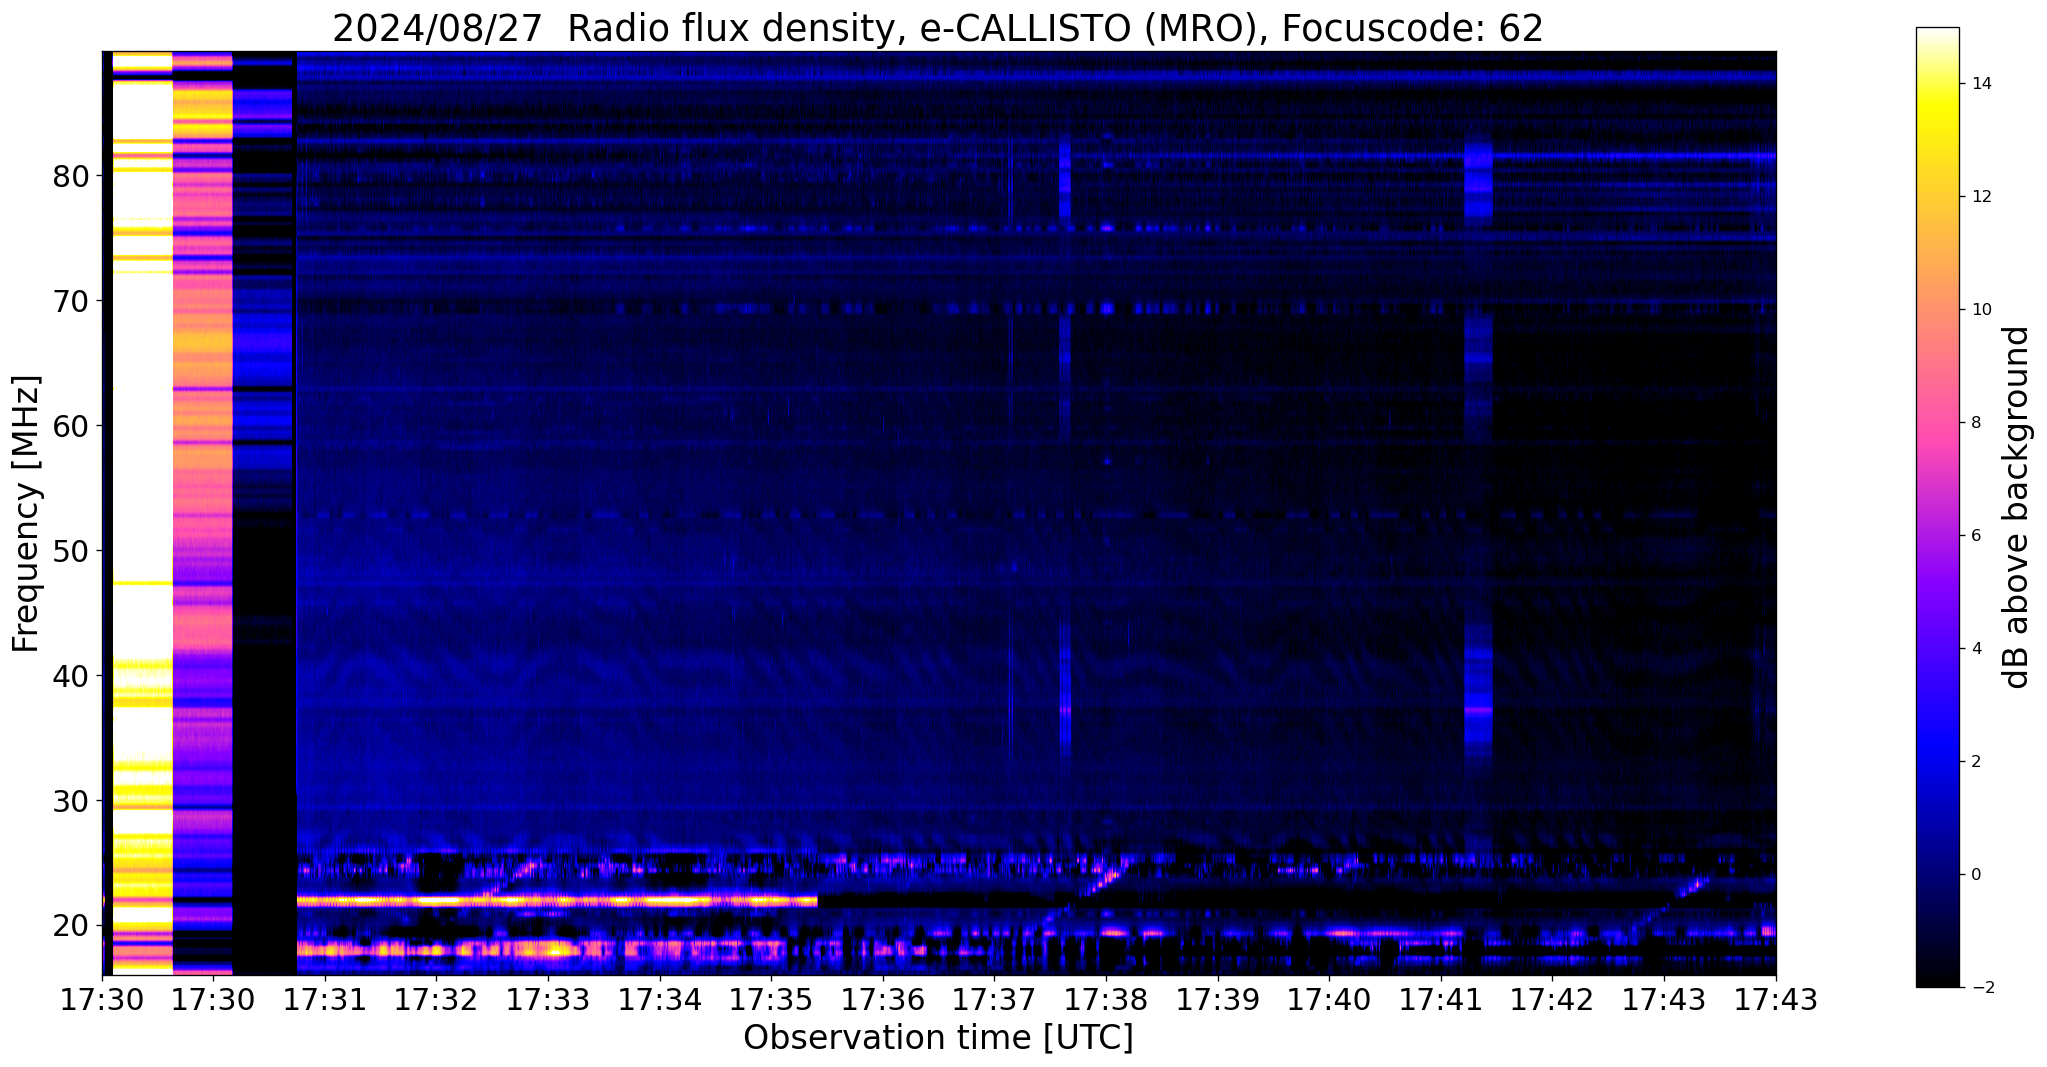
Task: Click the 17:38 time tick label
Action: pos(1106,999)
